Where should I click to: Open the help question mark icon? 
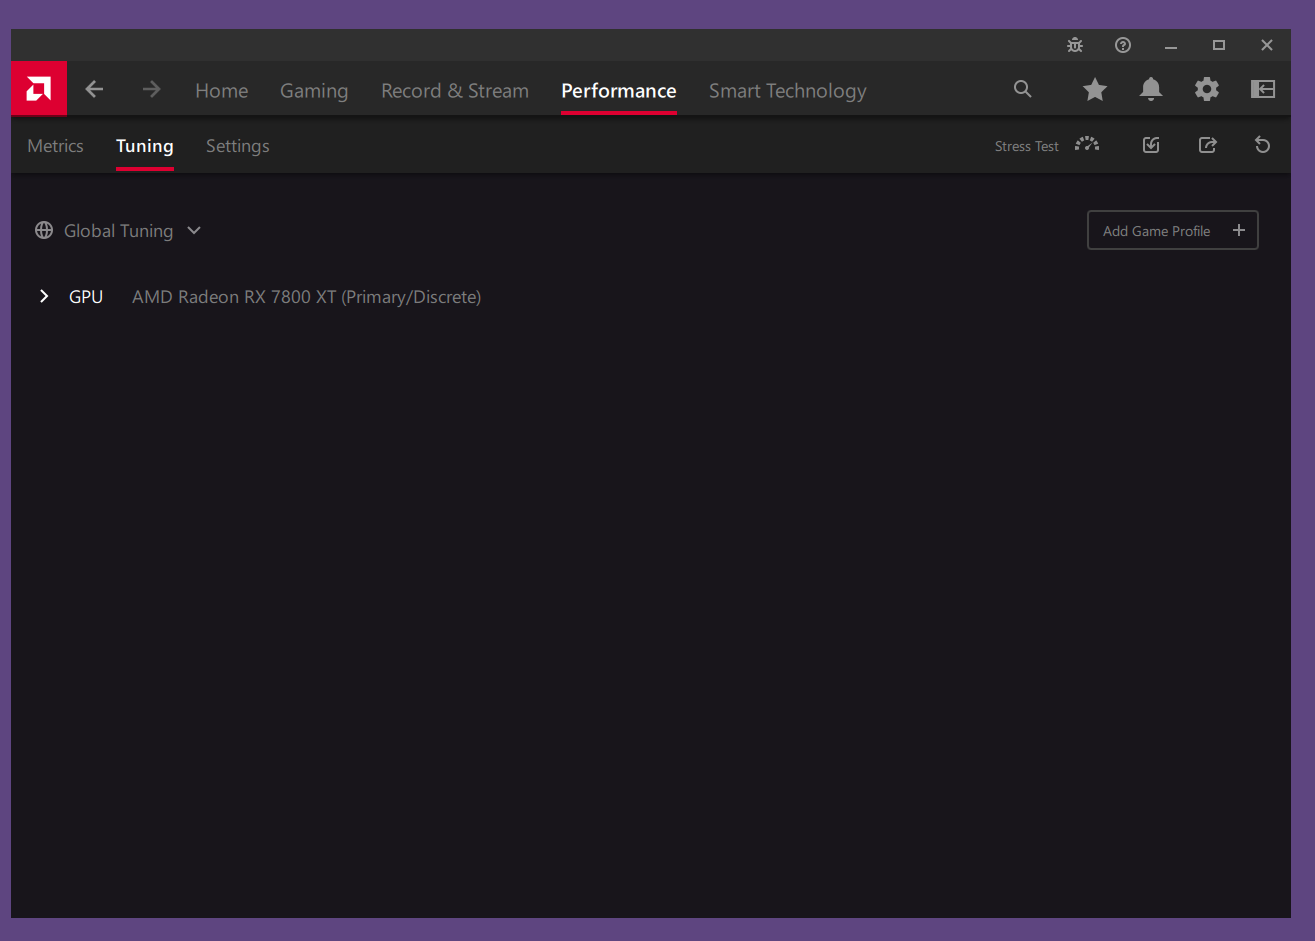point(1123,45)
